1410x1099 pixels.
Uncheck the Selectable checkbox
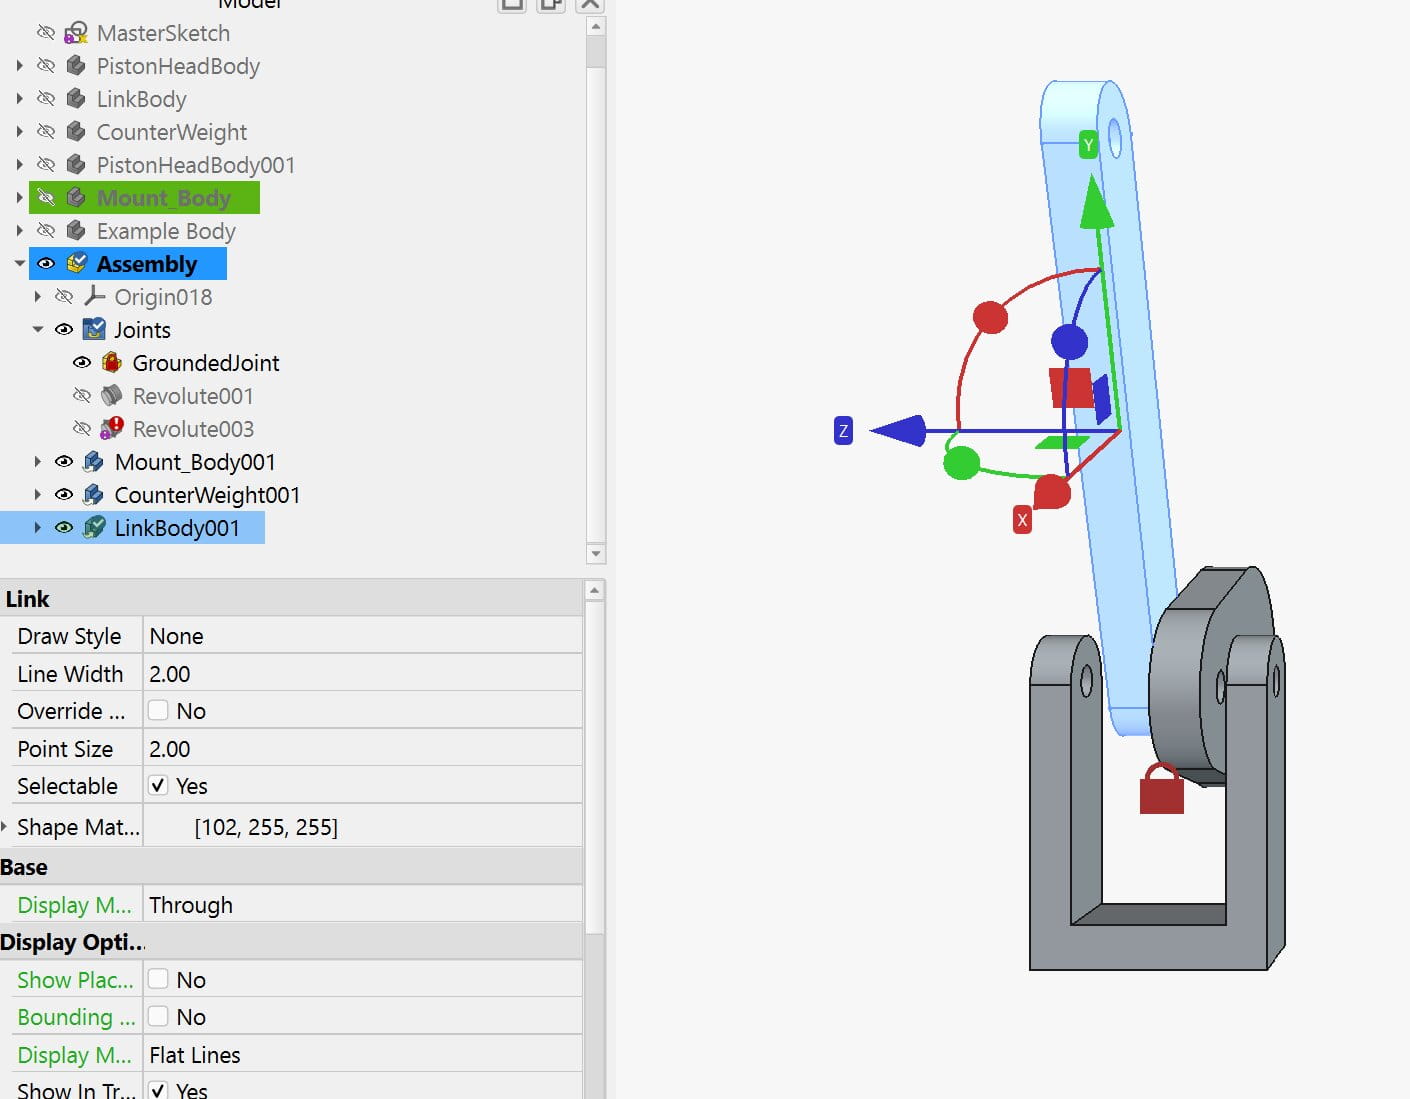click(158, 786)
